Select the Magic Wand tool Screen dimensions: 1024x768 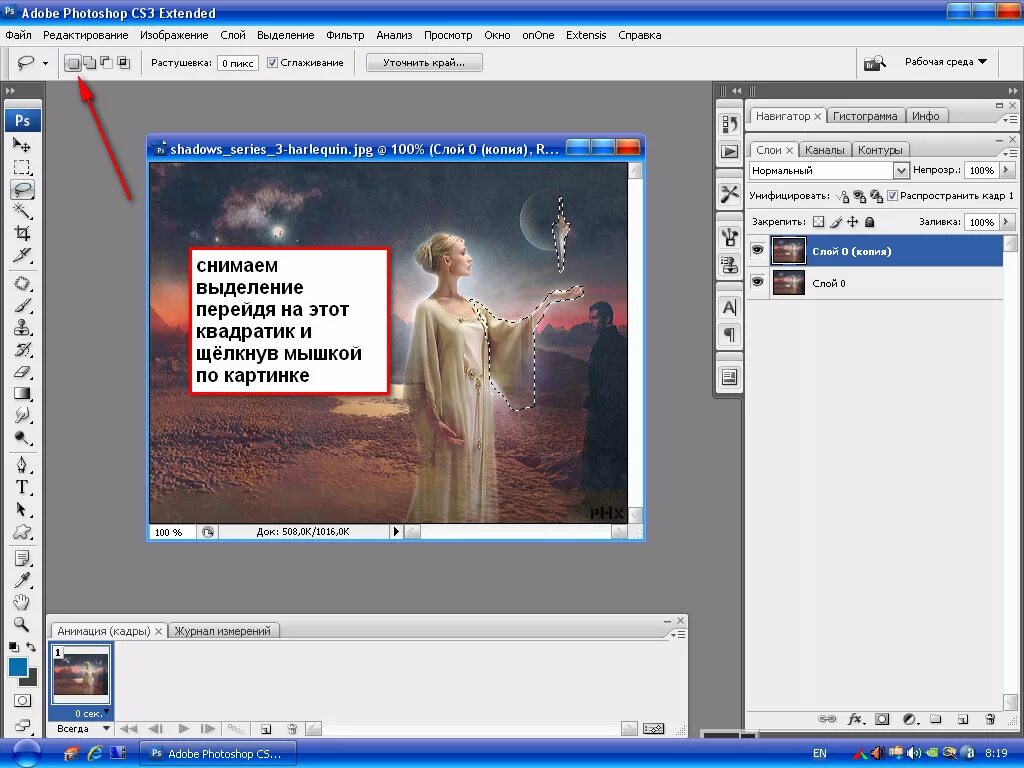point(22,211)
